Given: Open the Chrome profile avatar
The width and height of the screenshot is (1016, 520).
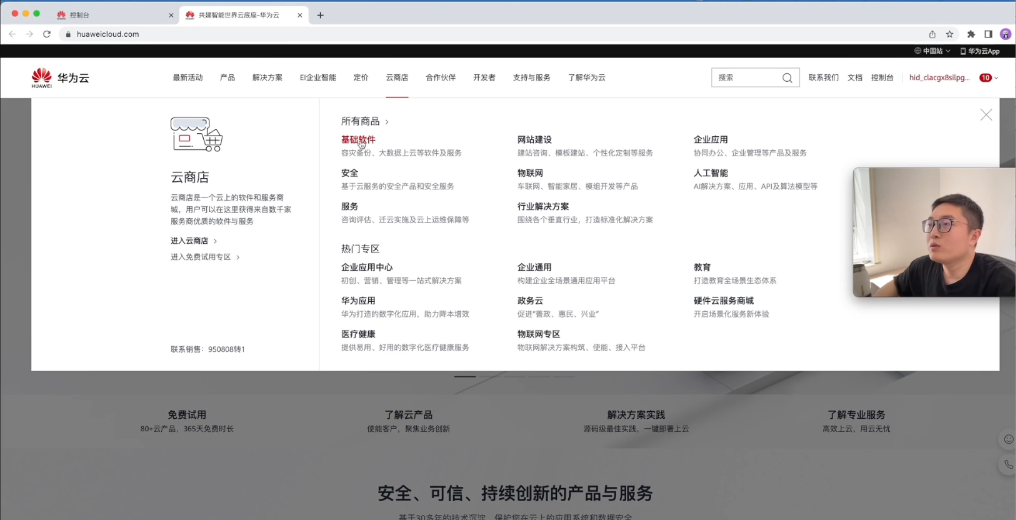Looking at the screenshot, I should tap(1005, 34).
